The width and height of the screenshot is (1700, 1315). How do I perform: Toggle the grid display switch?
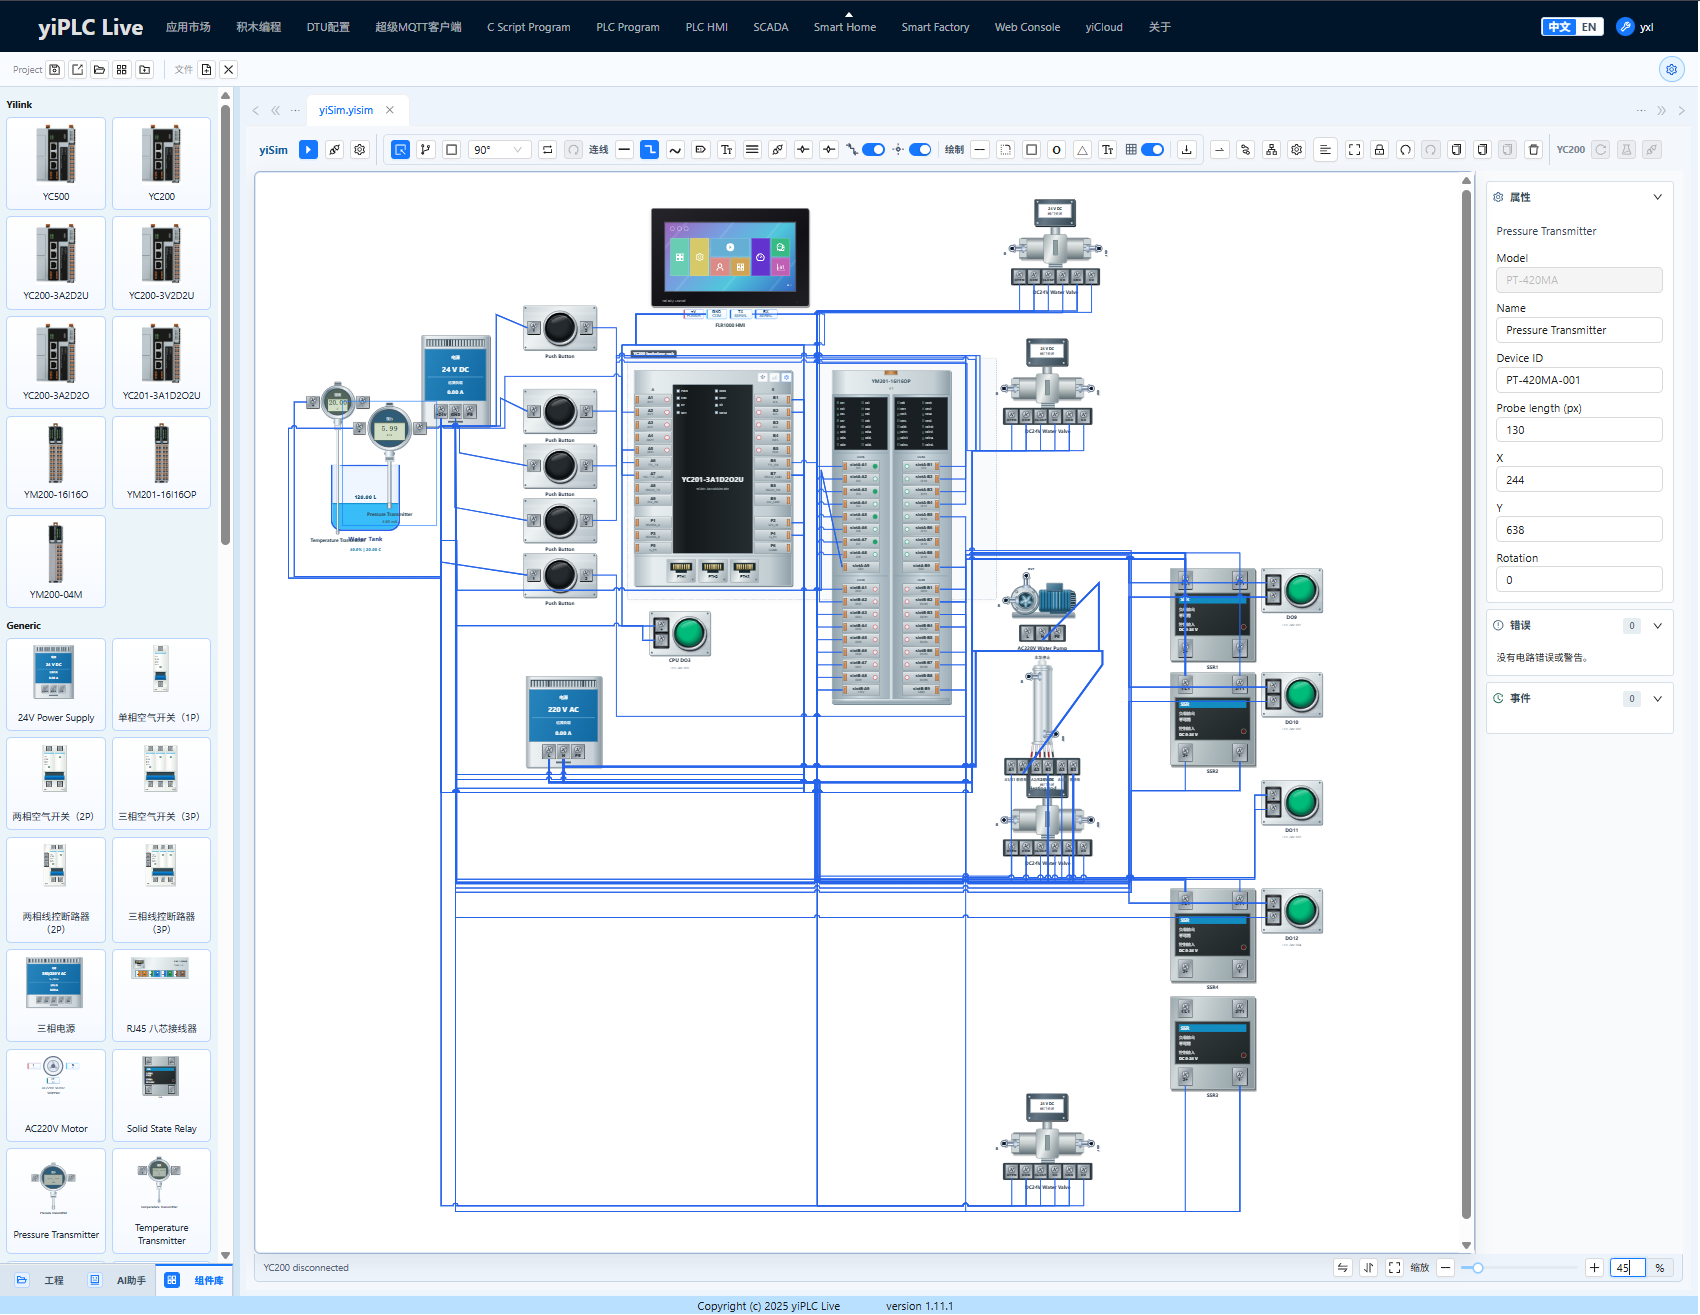tap(1152, 150)
